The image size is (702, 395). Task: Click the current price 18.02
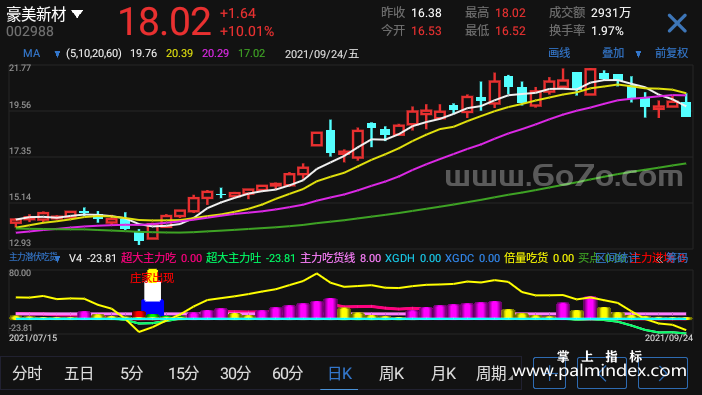tap(164, 21)
